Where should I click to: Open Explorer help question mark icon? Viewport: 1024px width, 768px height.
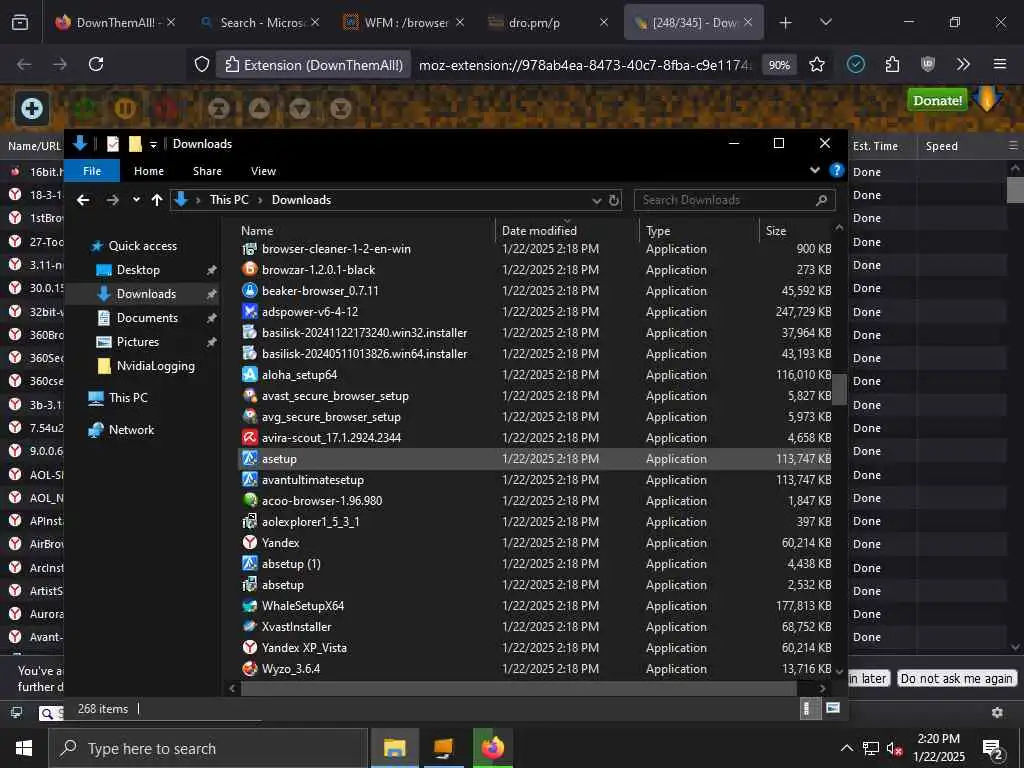coord(836,170)
